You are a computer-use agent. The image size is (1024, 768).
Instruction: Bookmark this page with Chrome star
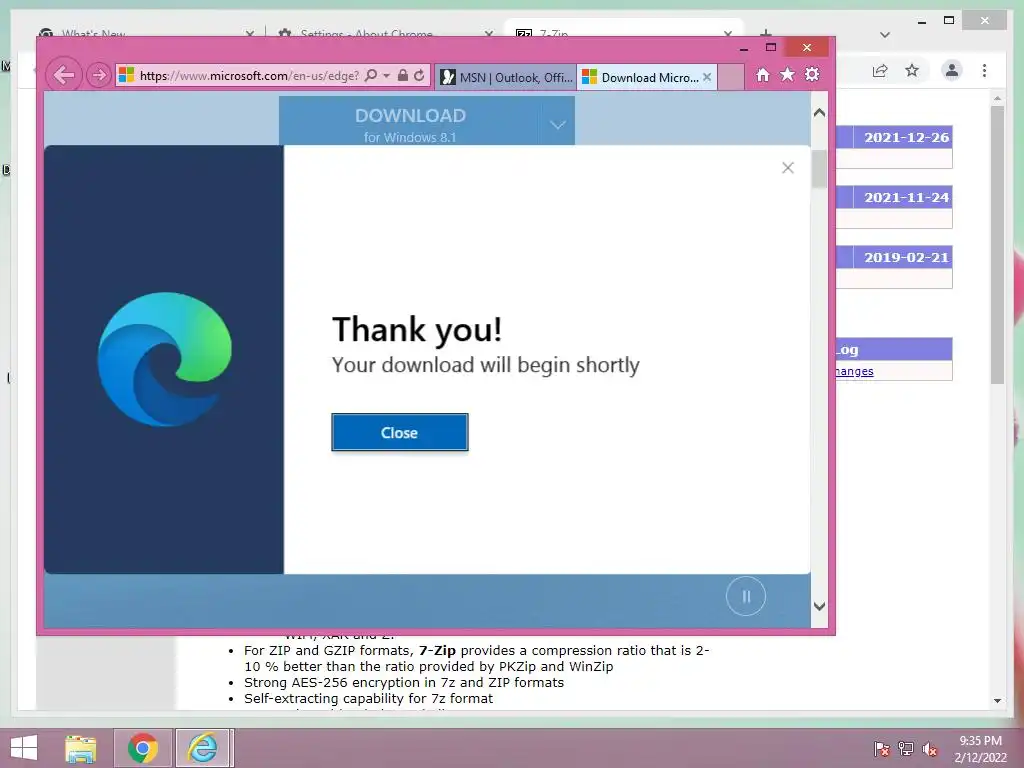click(912, 70)
